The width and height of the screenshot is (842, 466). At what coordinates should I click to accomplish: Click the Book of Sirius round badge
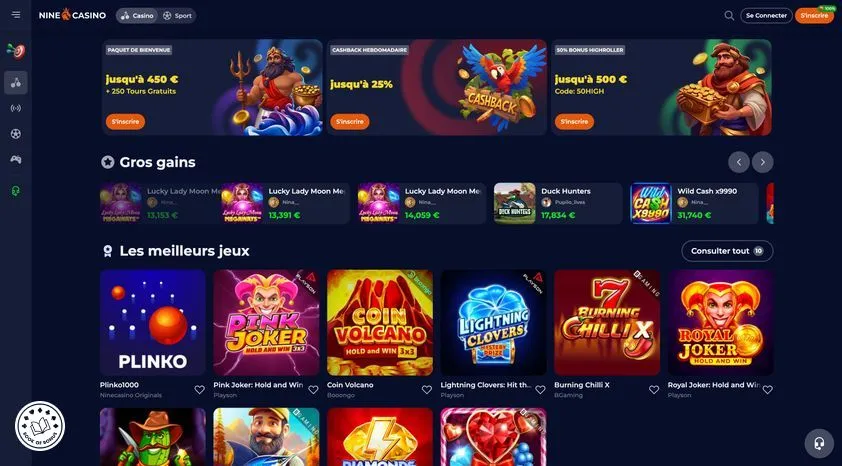coord(40,426)
